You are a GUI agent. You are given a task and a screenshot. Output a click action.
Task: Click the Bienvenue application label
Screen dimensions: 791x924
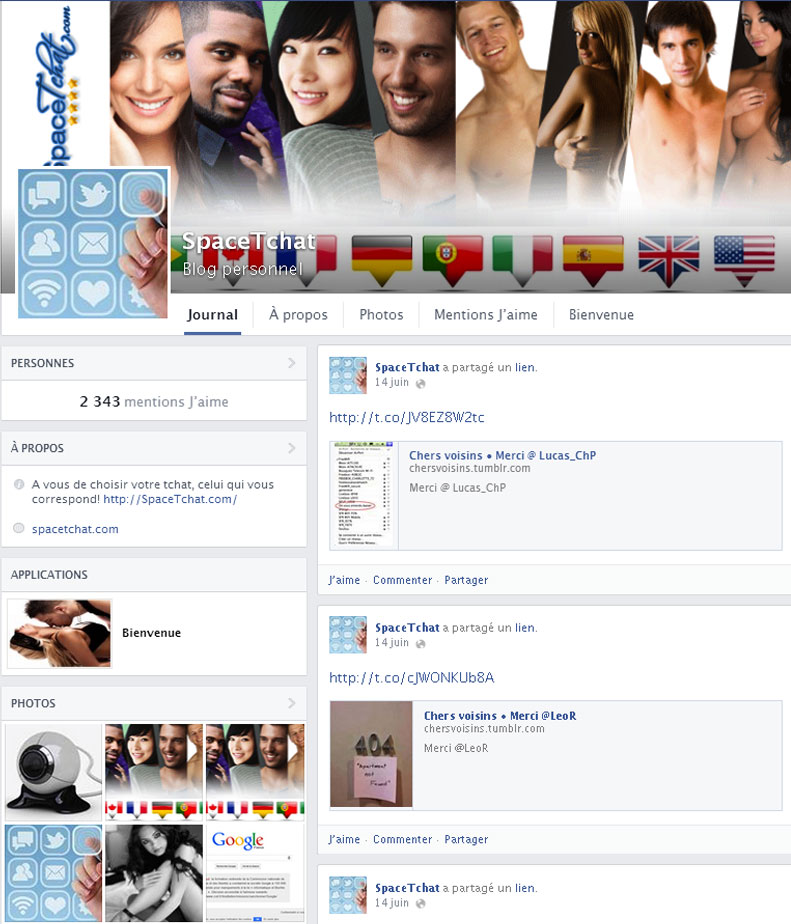pos(151,633)
